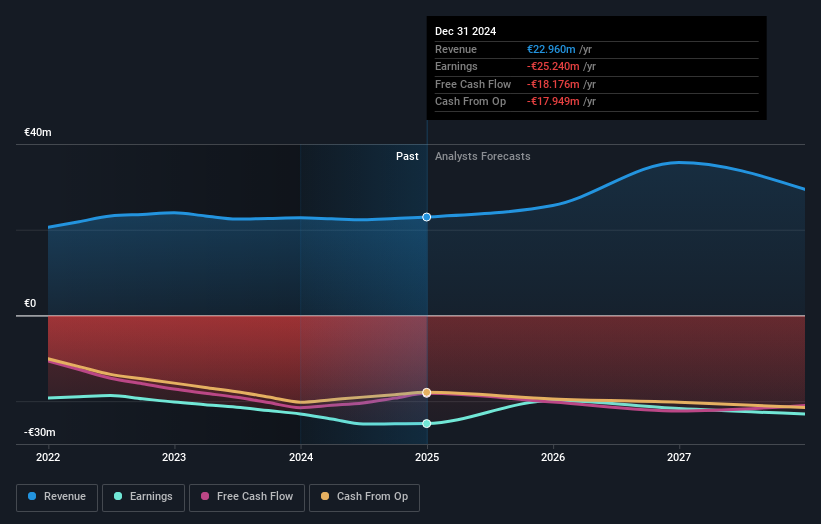Click the Earnings row label in tooltip
This screenshot has height=524, width=821.
coord(456,66)
